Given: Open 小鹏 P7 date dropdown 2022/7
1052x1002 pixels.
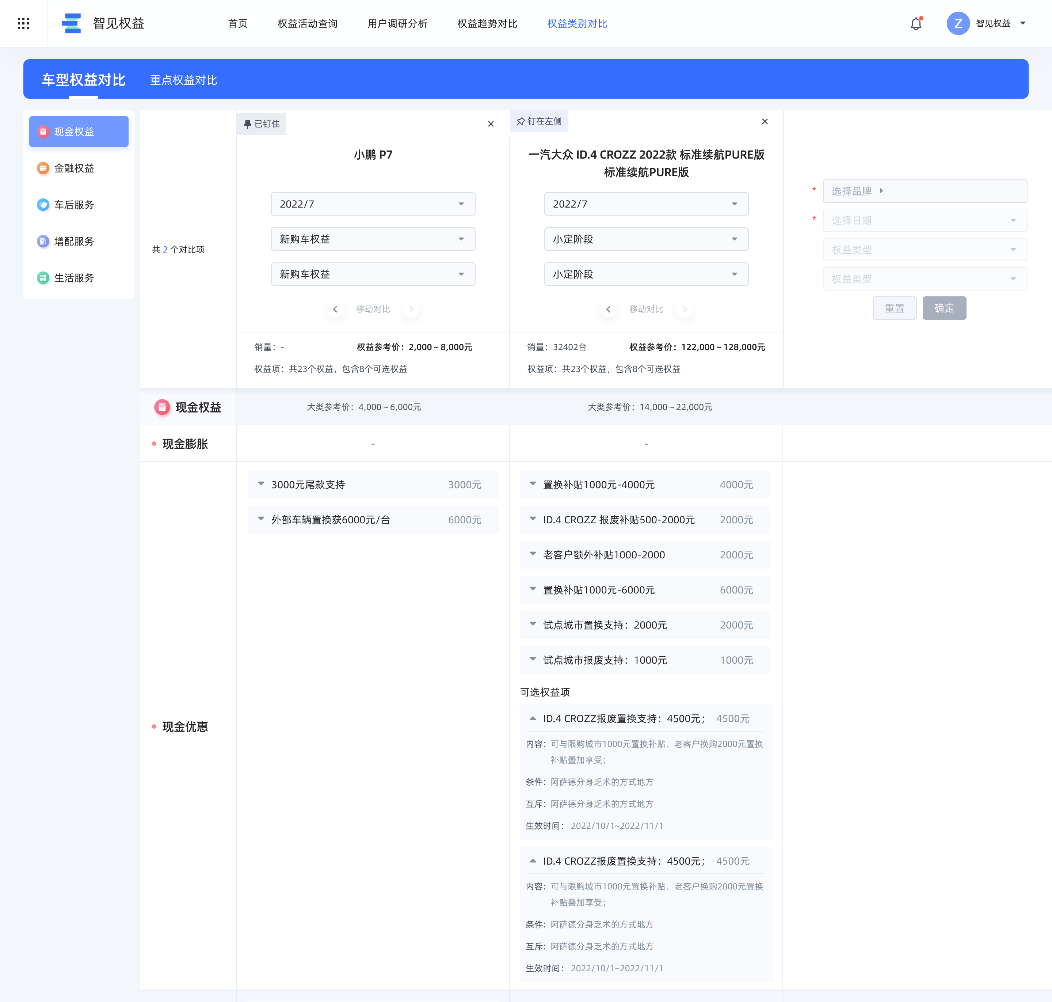Looking at the screenshot, I should 373,204.
